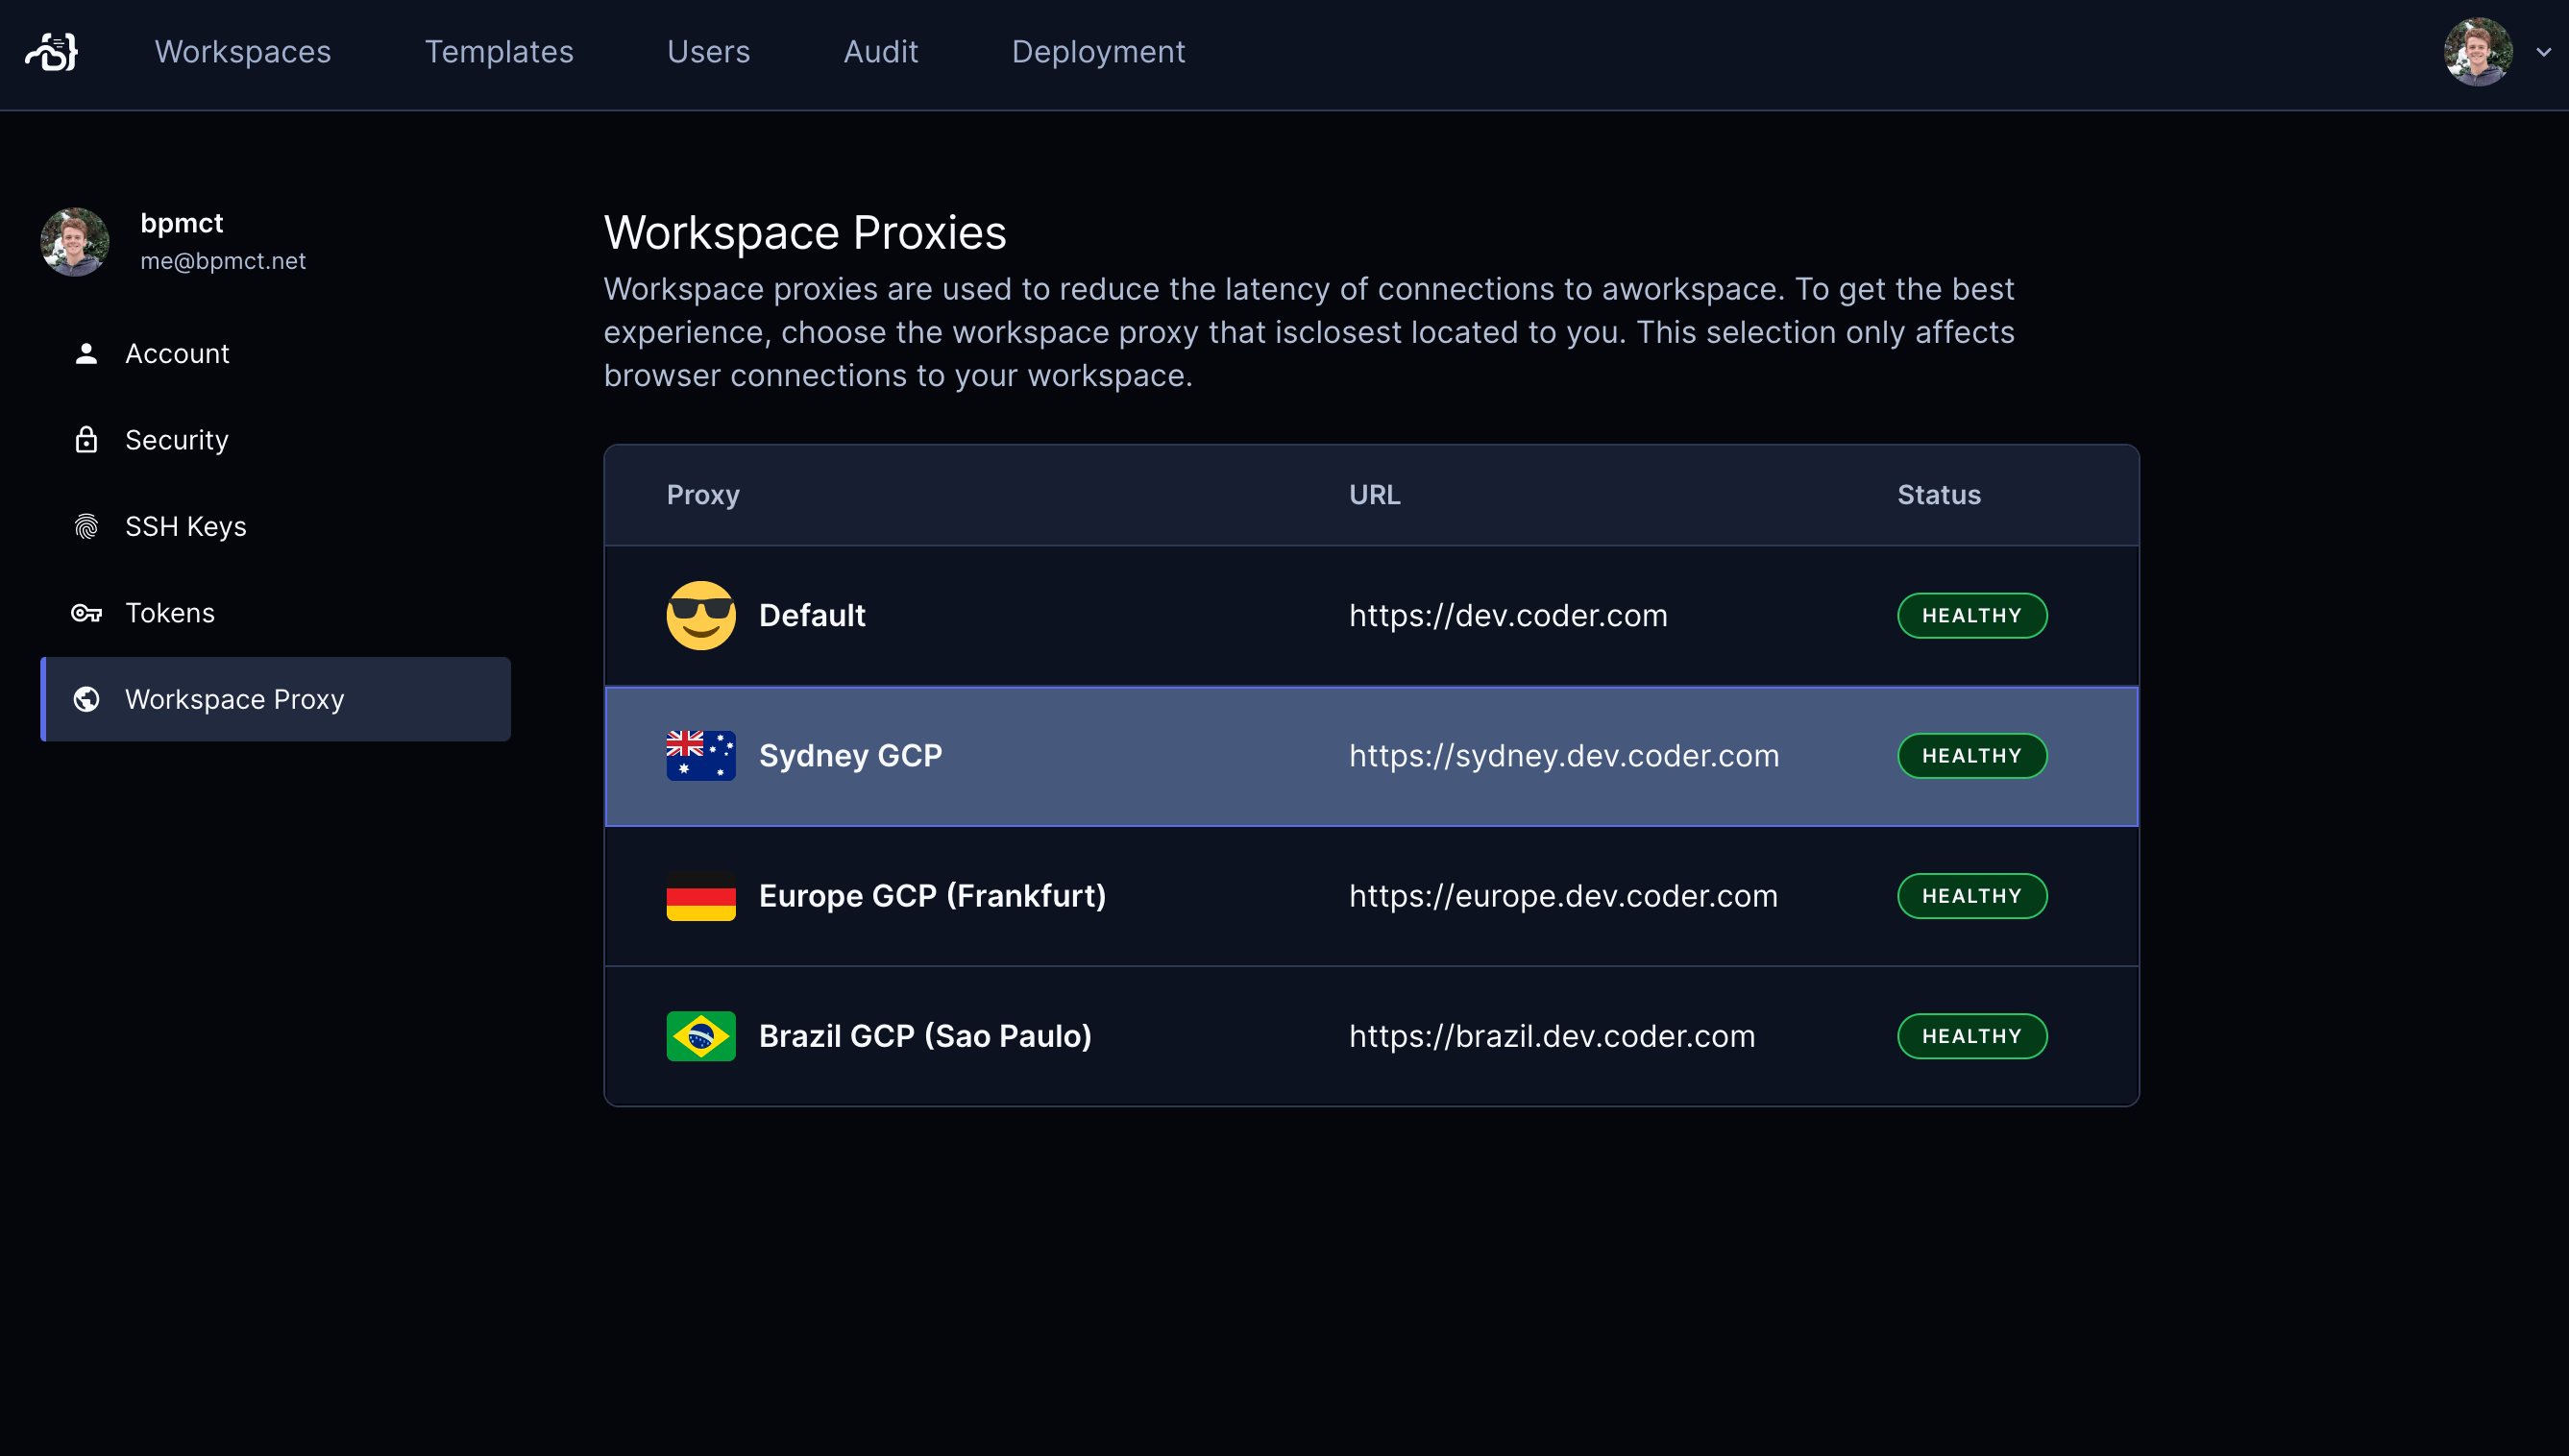Select the Brazil GCP (Sao Paulo) proxy

pos(925,1036)
